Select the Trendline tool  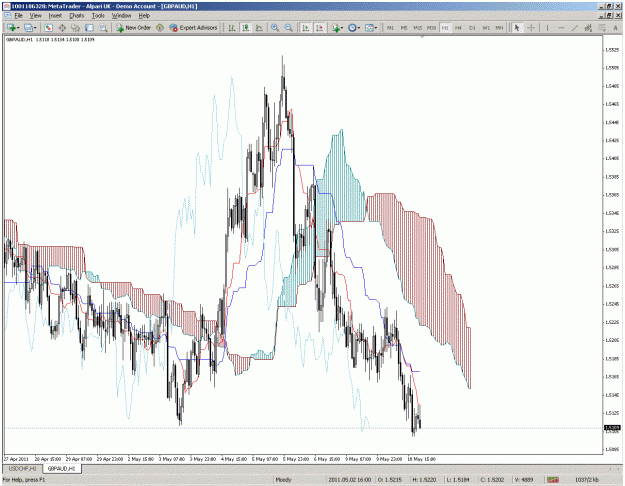tap(575, 28)
